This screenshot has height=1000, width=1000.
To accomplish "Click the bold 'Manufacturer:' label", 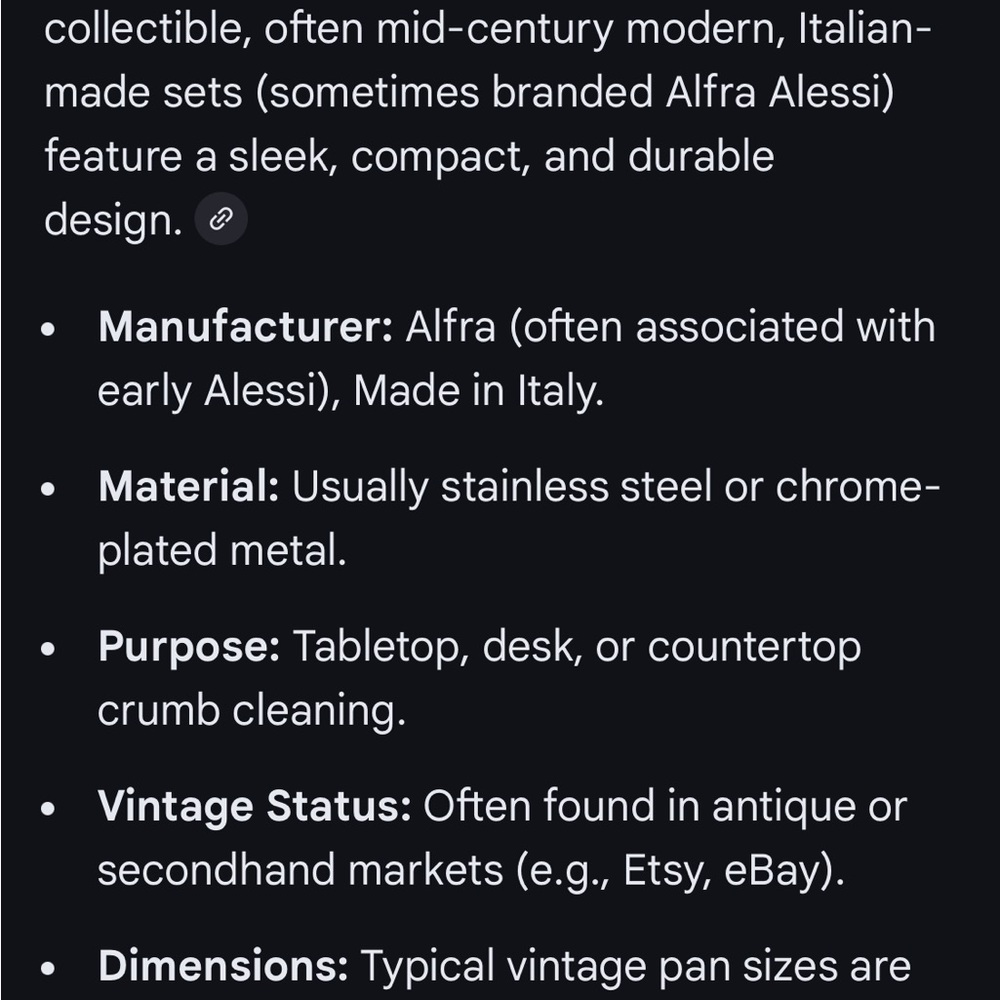I will point(246,327).
